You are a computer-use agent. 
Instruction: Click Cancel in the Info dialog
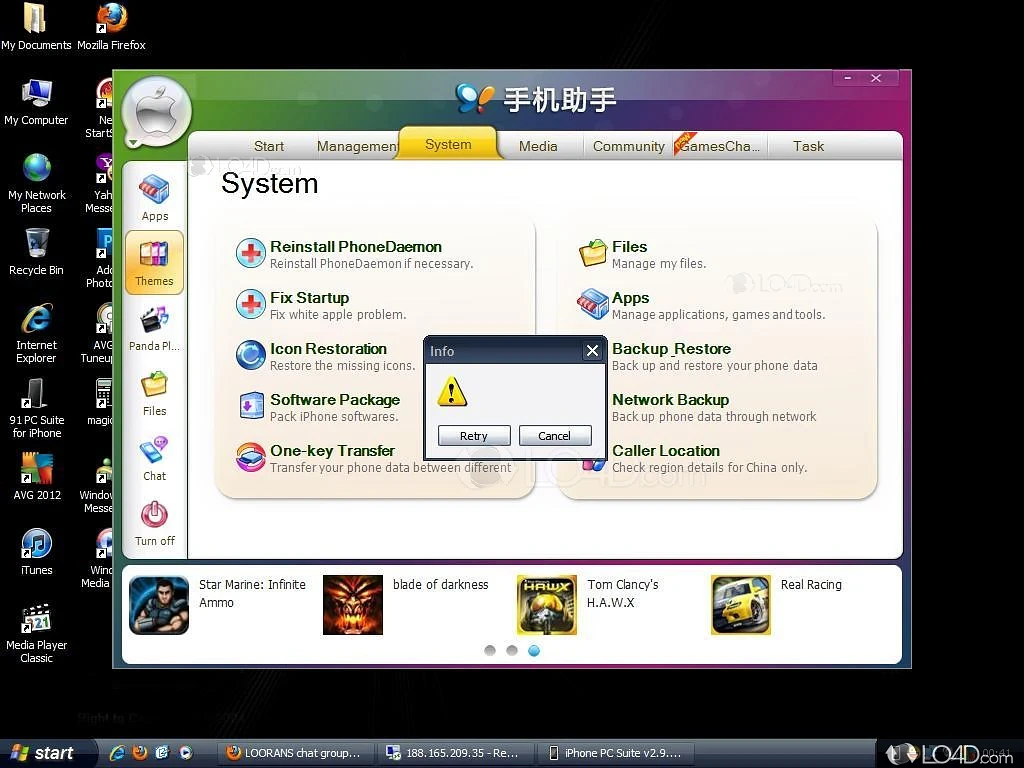[555, 436]
